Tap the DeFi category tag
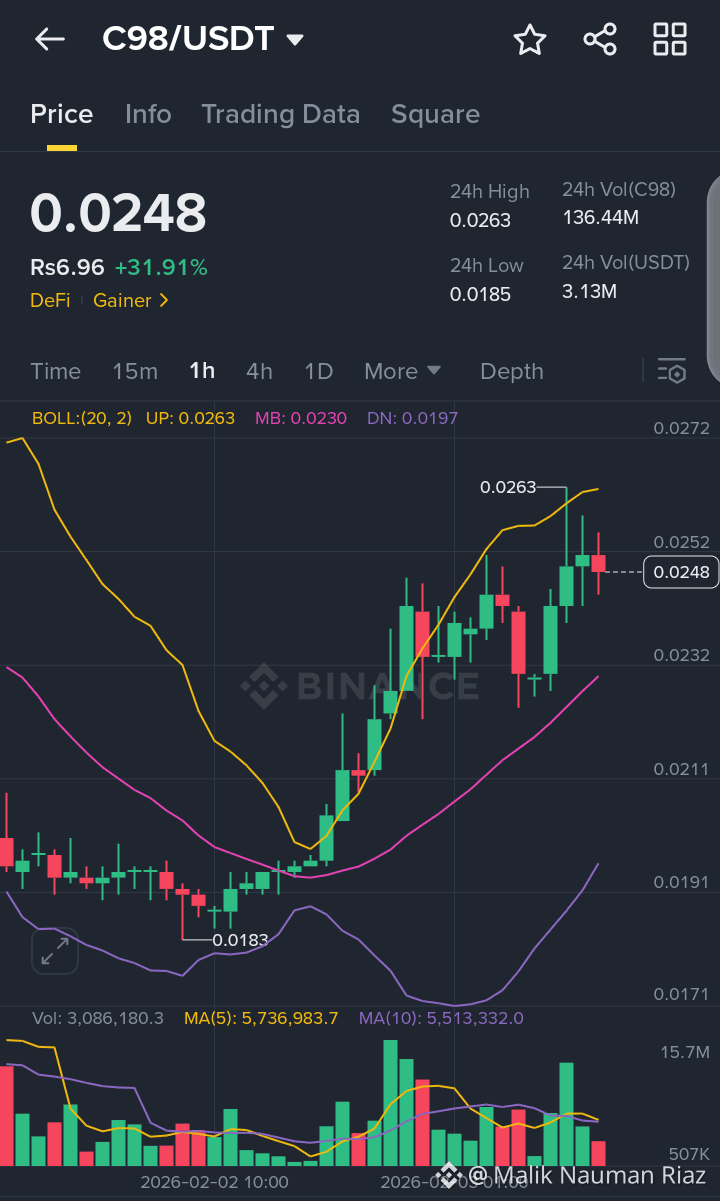 coord(50,300)
